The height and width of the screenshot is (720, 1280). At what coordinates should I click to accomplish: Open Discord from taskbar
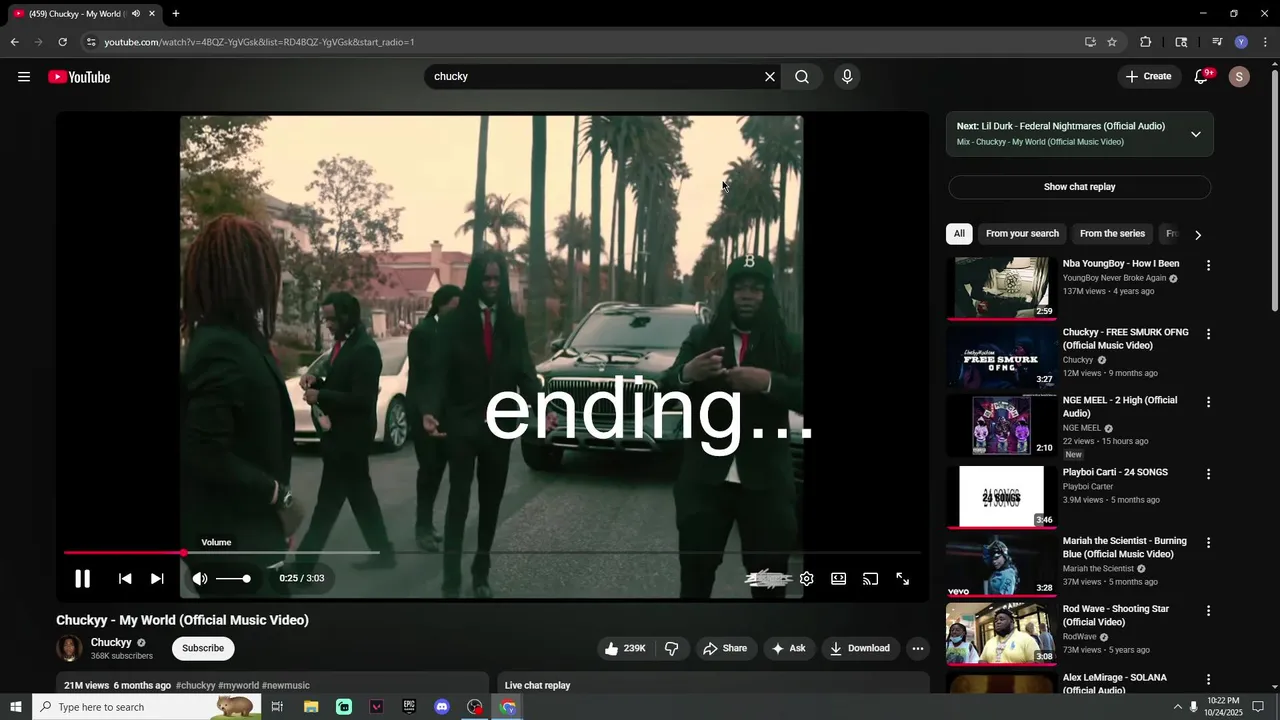pyautogui.click(x=442, y=707)
